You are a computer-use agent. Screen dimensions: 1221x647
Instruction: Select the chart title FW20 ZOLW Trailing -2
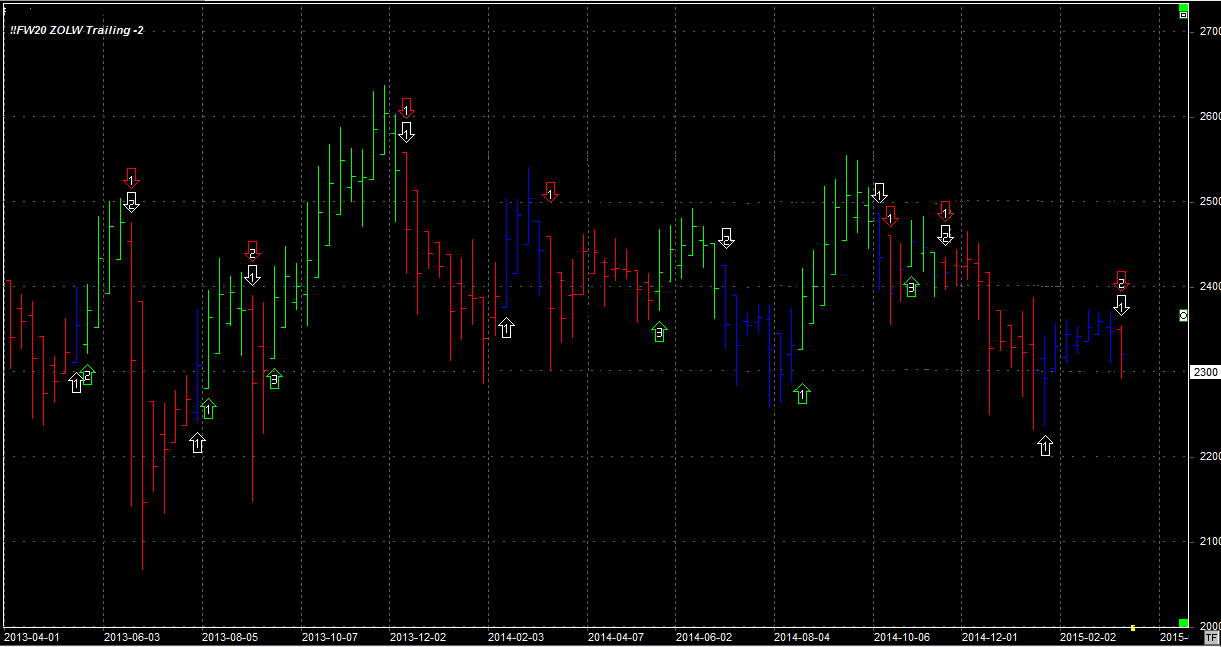[x=76, y=31]
